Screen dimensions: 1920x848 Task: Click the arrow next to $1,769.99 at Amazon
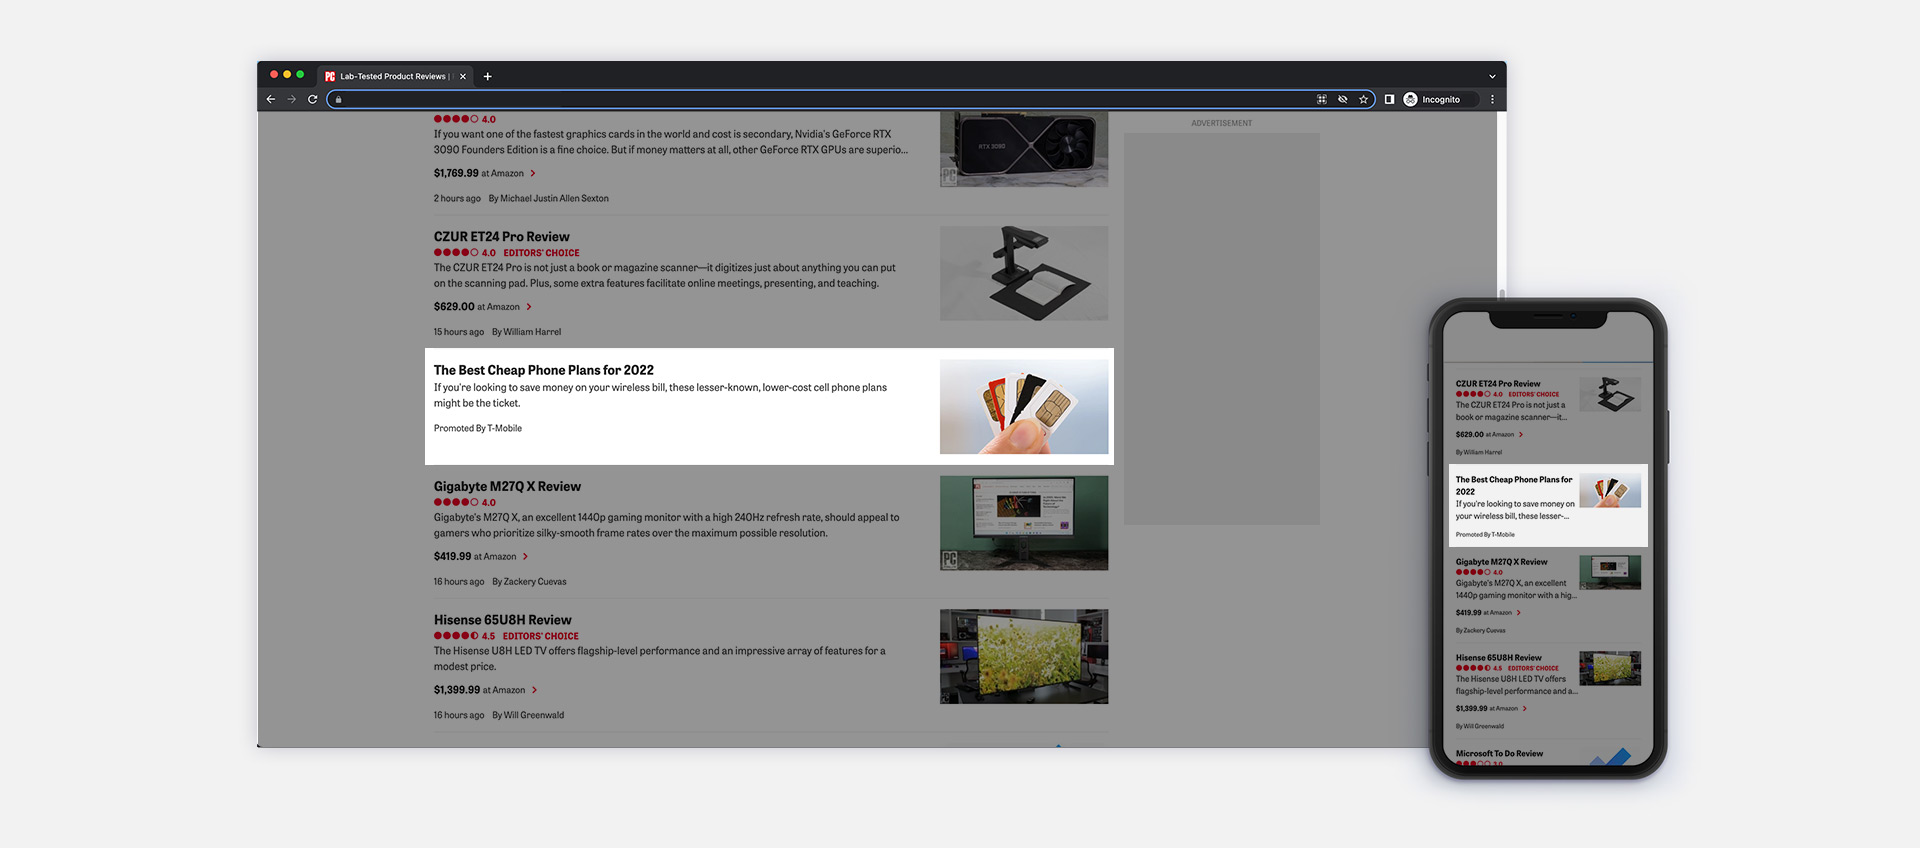click(533, 173)
